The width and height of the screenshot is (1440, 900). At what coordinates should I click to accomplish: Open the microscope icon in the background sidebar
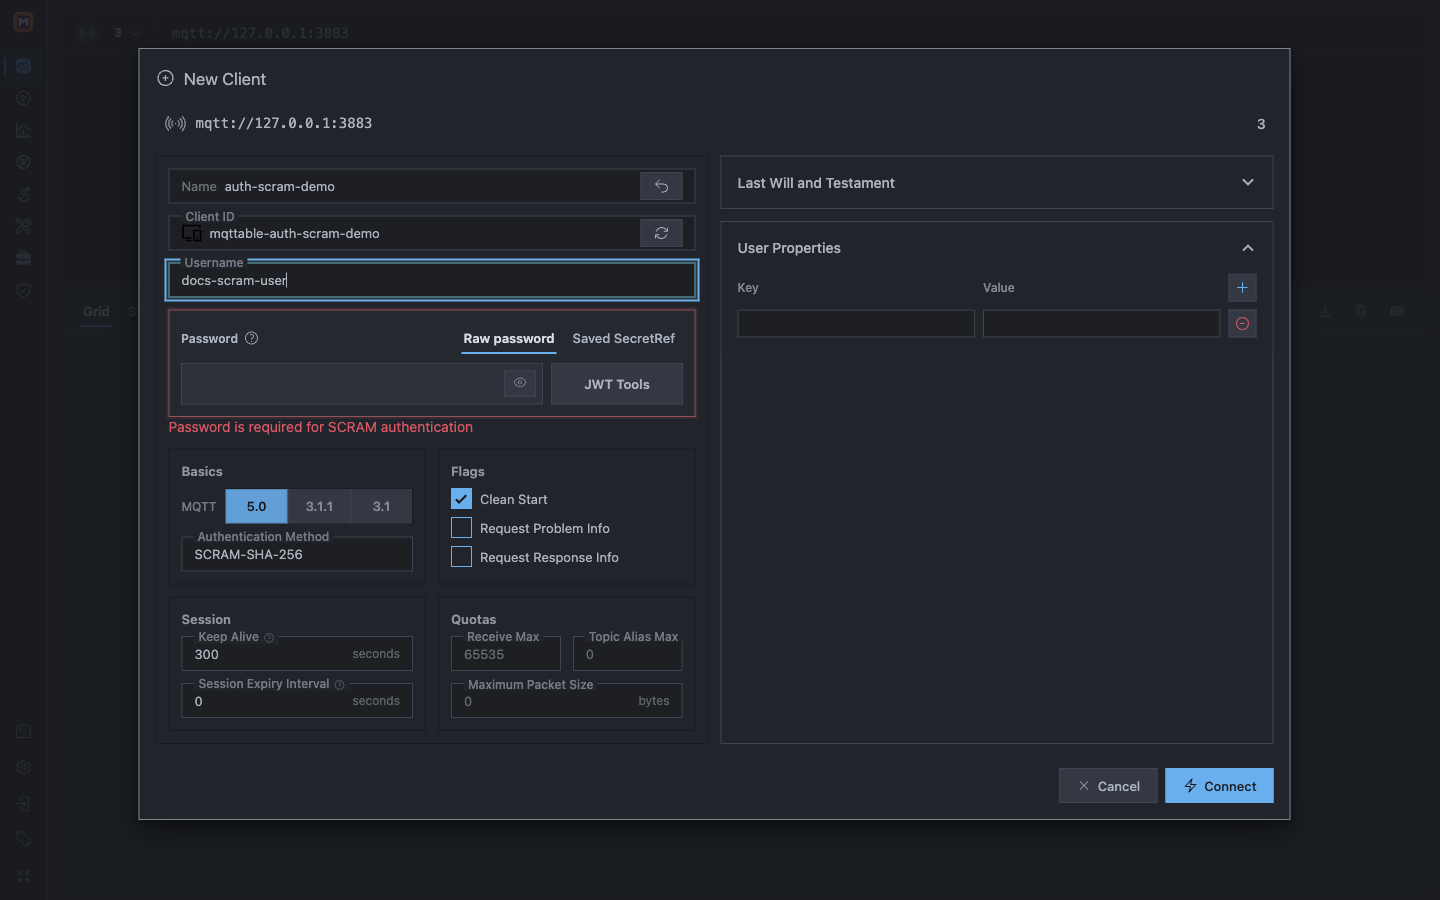tap(23, 194)
